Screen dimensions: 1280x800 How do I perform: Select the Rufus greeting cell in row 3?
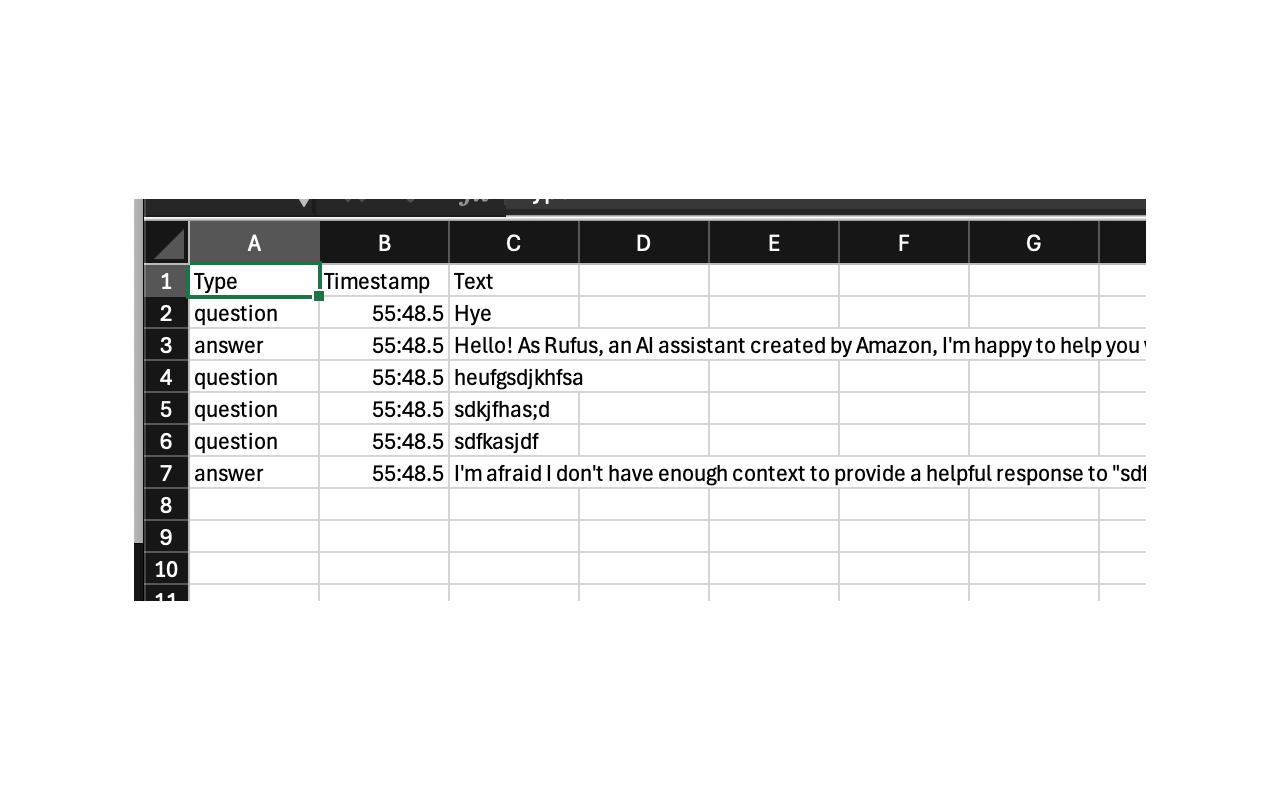click(x=798, y=345)
